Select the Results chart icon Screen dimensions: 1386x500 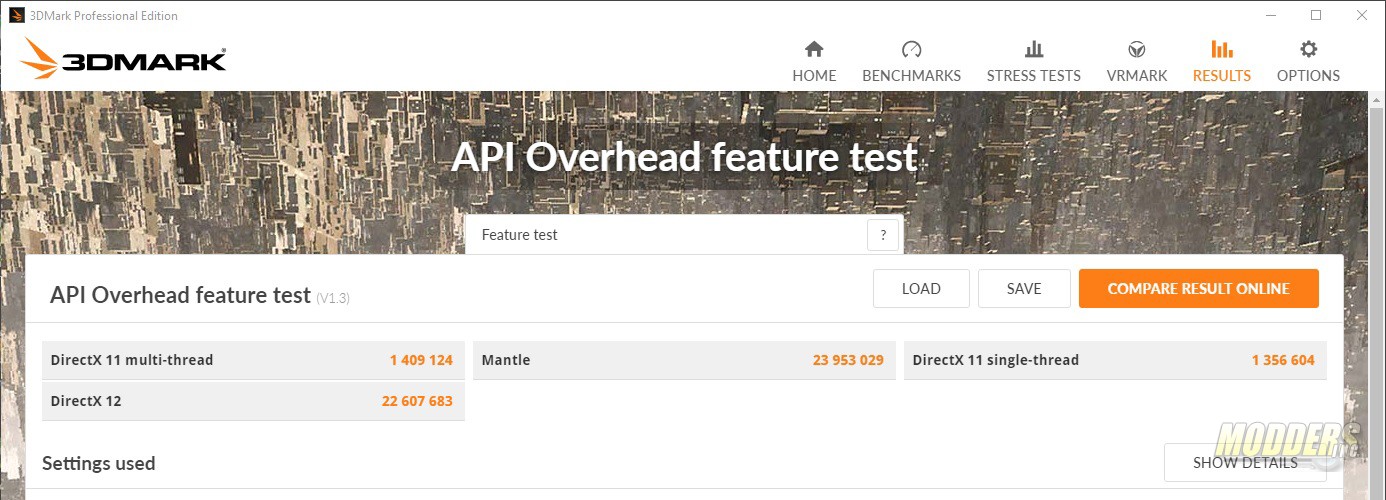click(x=1222, y=49)
